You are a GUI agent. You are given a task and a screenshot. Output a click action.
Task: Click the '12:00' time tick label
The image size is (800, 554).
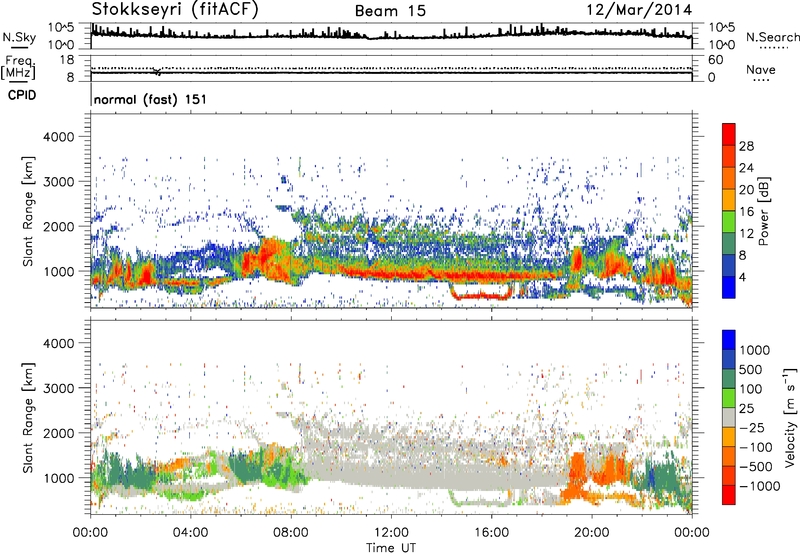(x=391, y=533)
